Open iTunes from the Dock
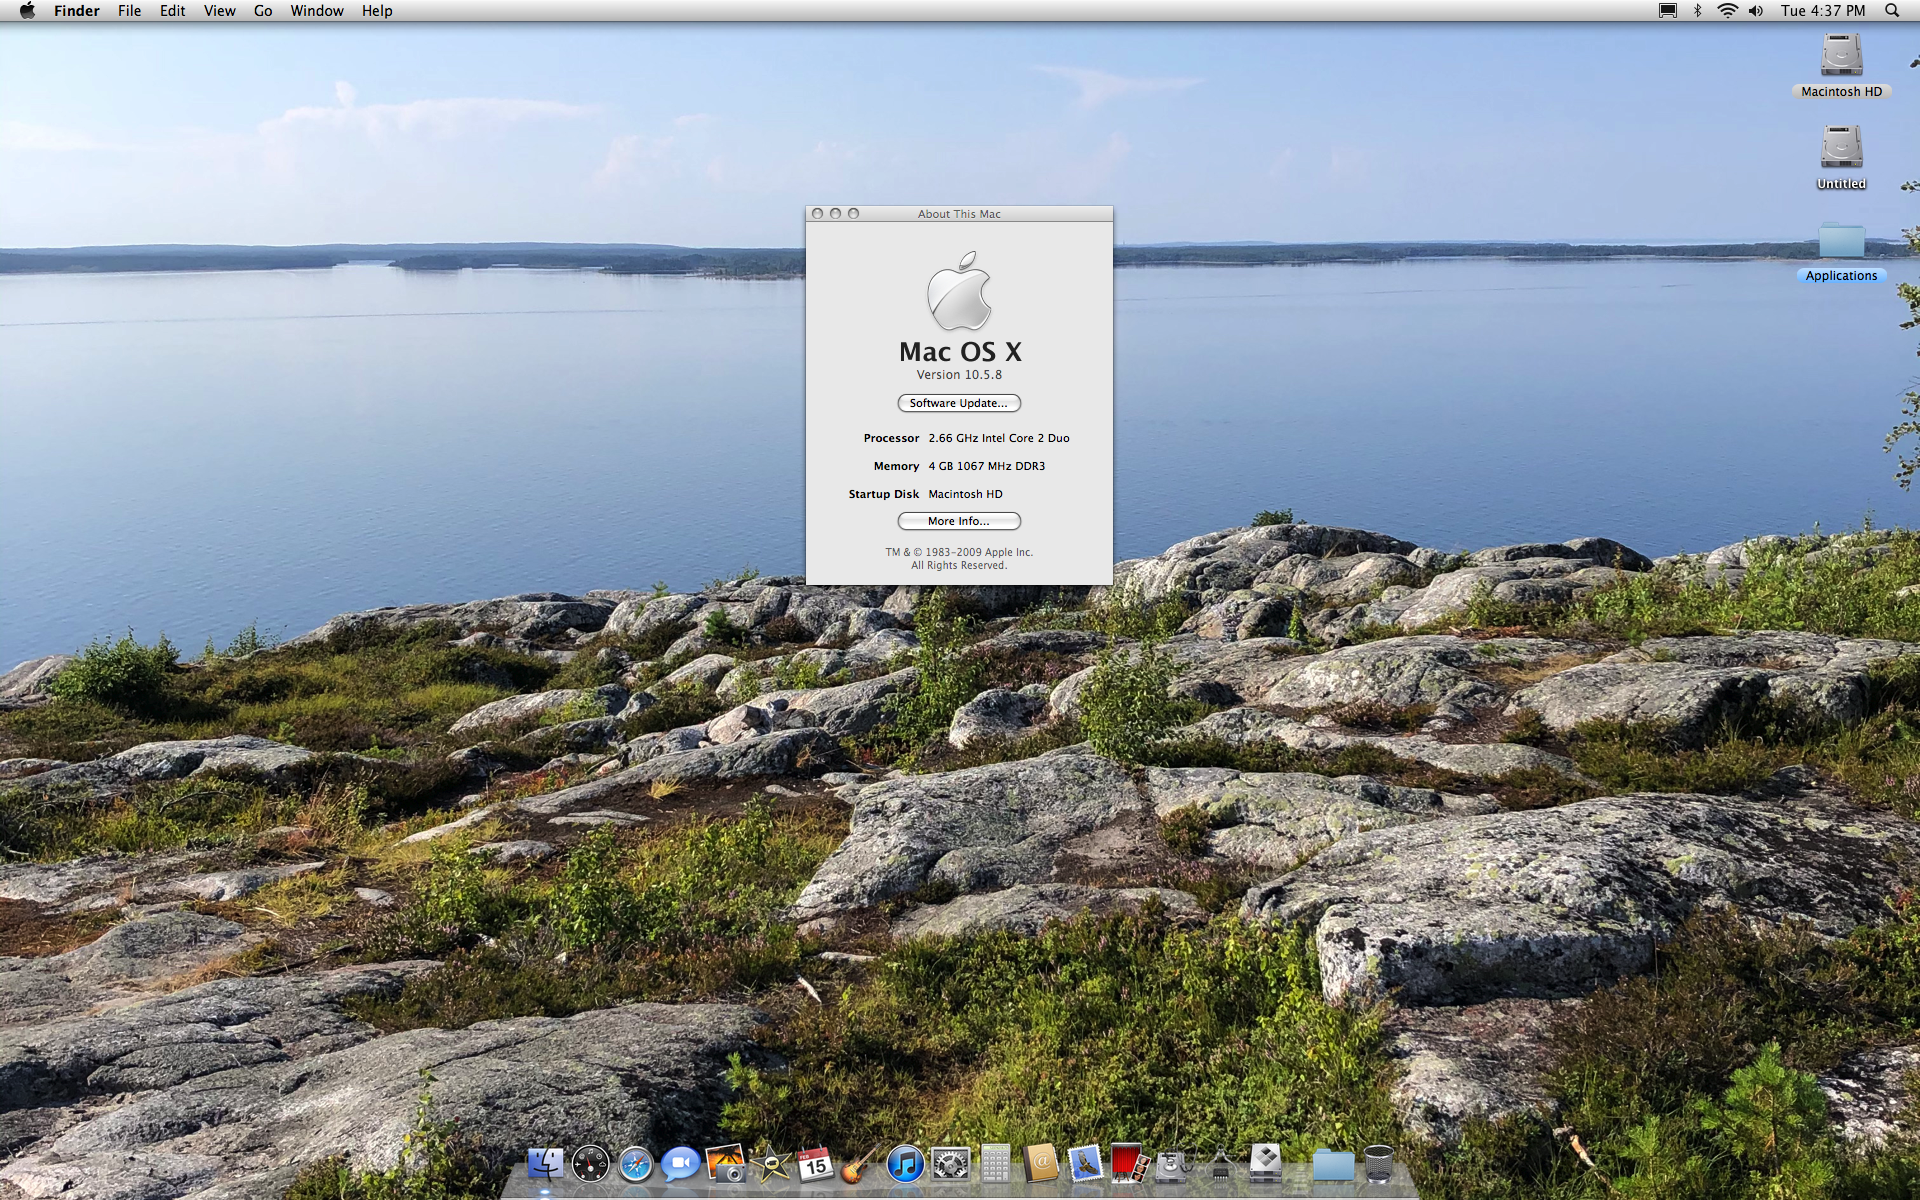The width and height of the screenshot is (1920, 1200). pos(905,1164)
